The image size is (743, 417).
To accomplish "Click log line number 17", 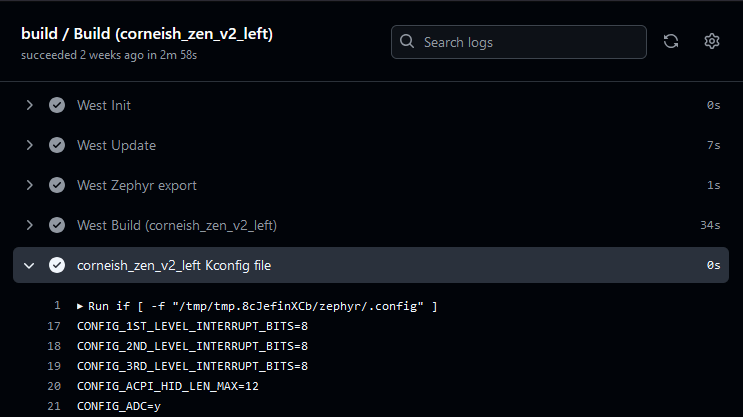I will pyautogui.click(x=54, y=326).
